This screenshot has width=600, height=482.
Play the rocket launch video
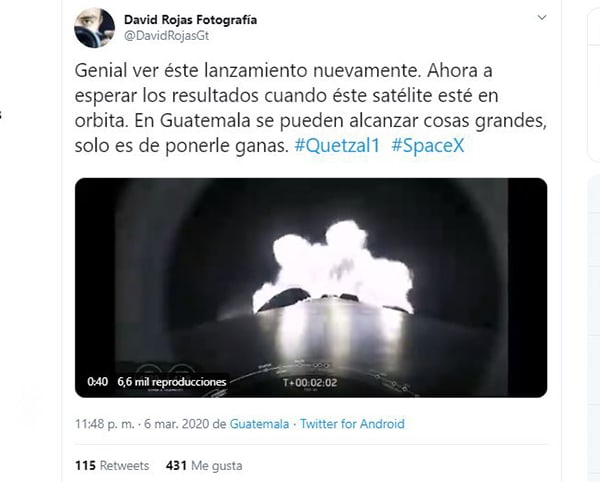point(311,288)
